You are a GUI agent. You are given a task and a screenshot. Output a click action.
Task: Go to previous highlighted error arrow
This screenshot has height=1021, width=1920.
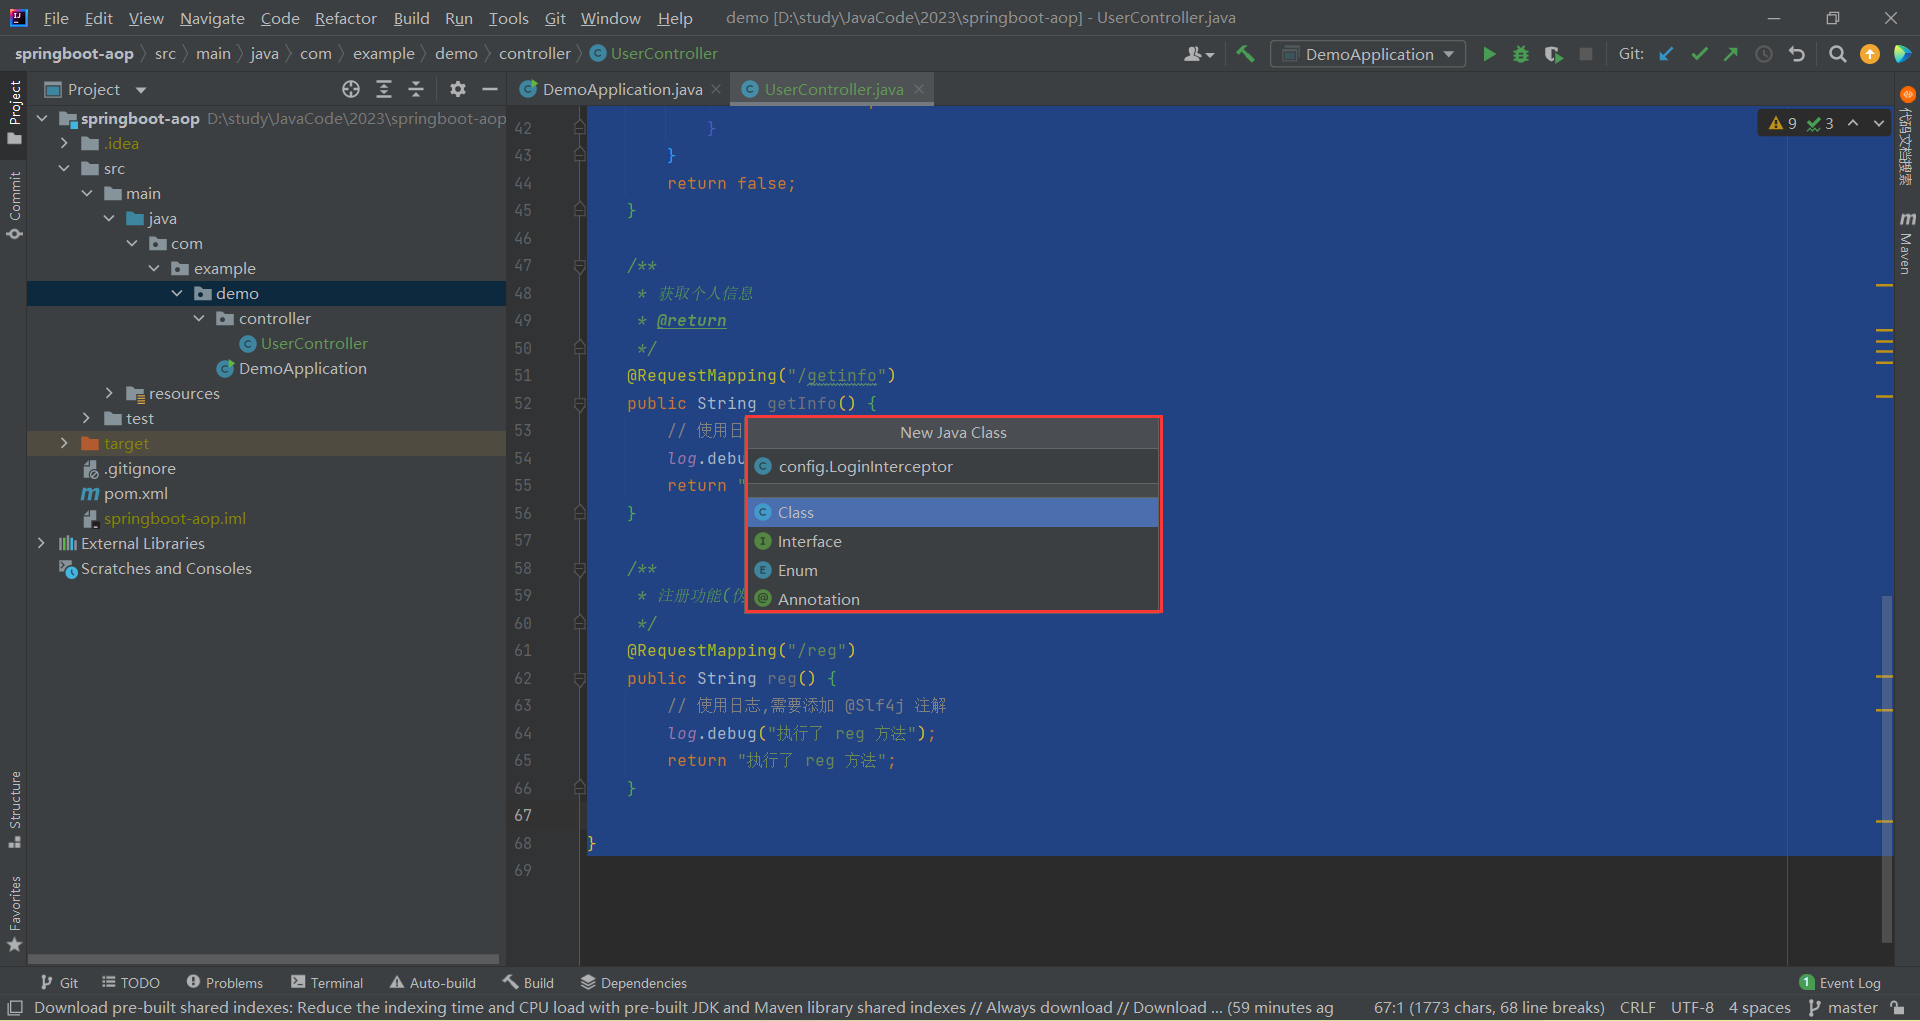[x=1853, y=123]
